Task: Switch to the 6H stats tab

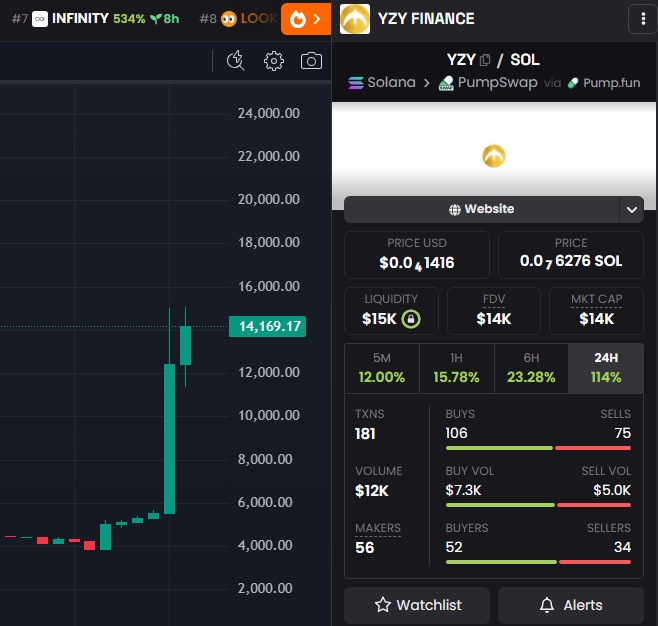Action: click(530, 368)
